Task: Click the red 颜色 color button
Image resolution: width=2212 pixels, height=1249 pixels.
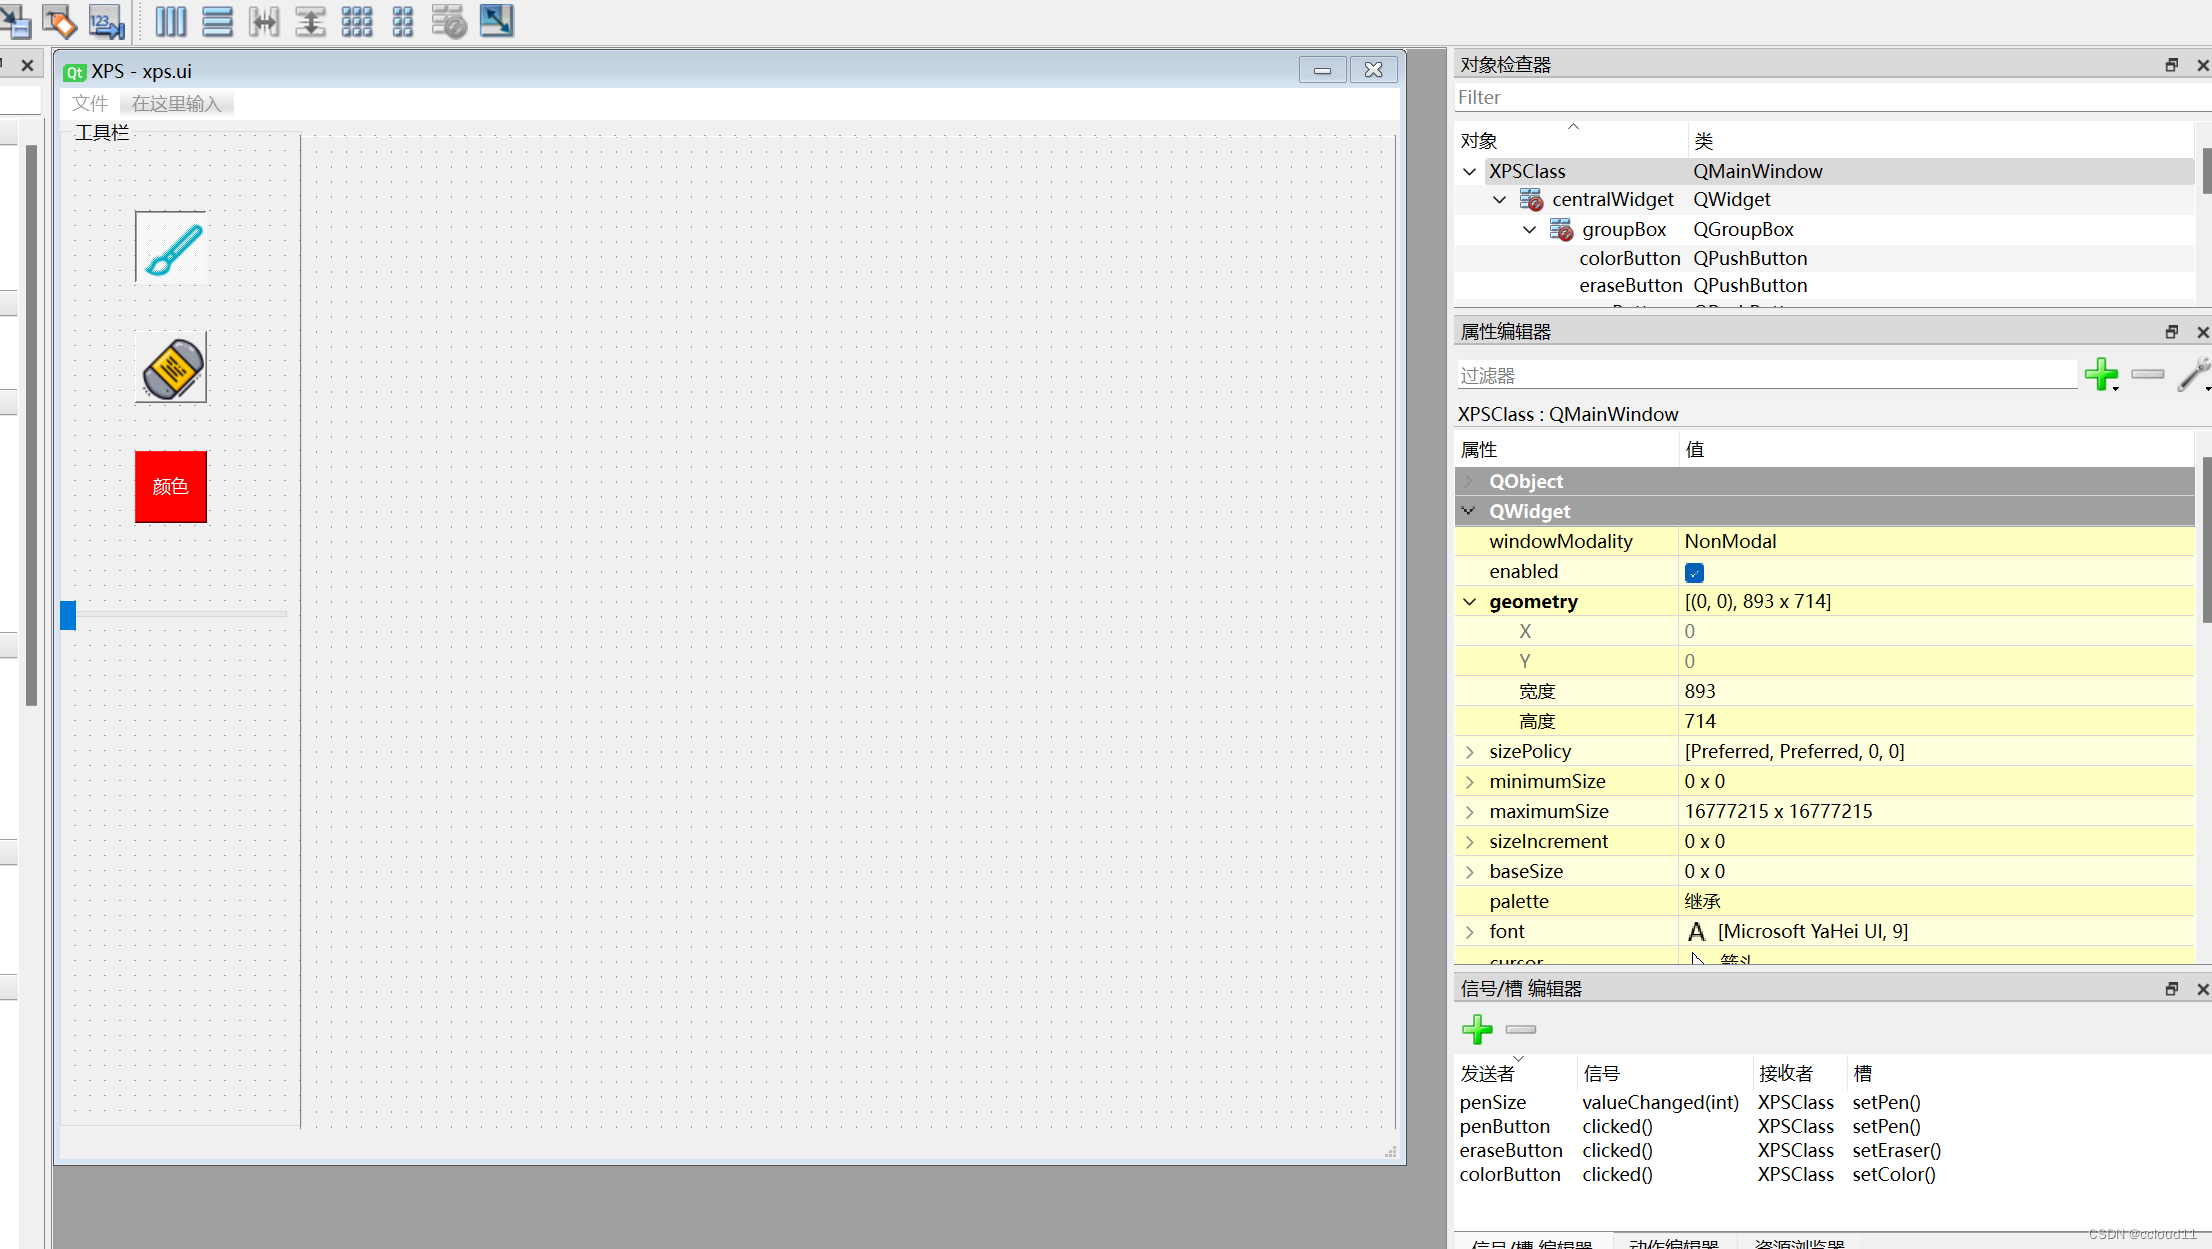Action: [x=171, y=487]
